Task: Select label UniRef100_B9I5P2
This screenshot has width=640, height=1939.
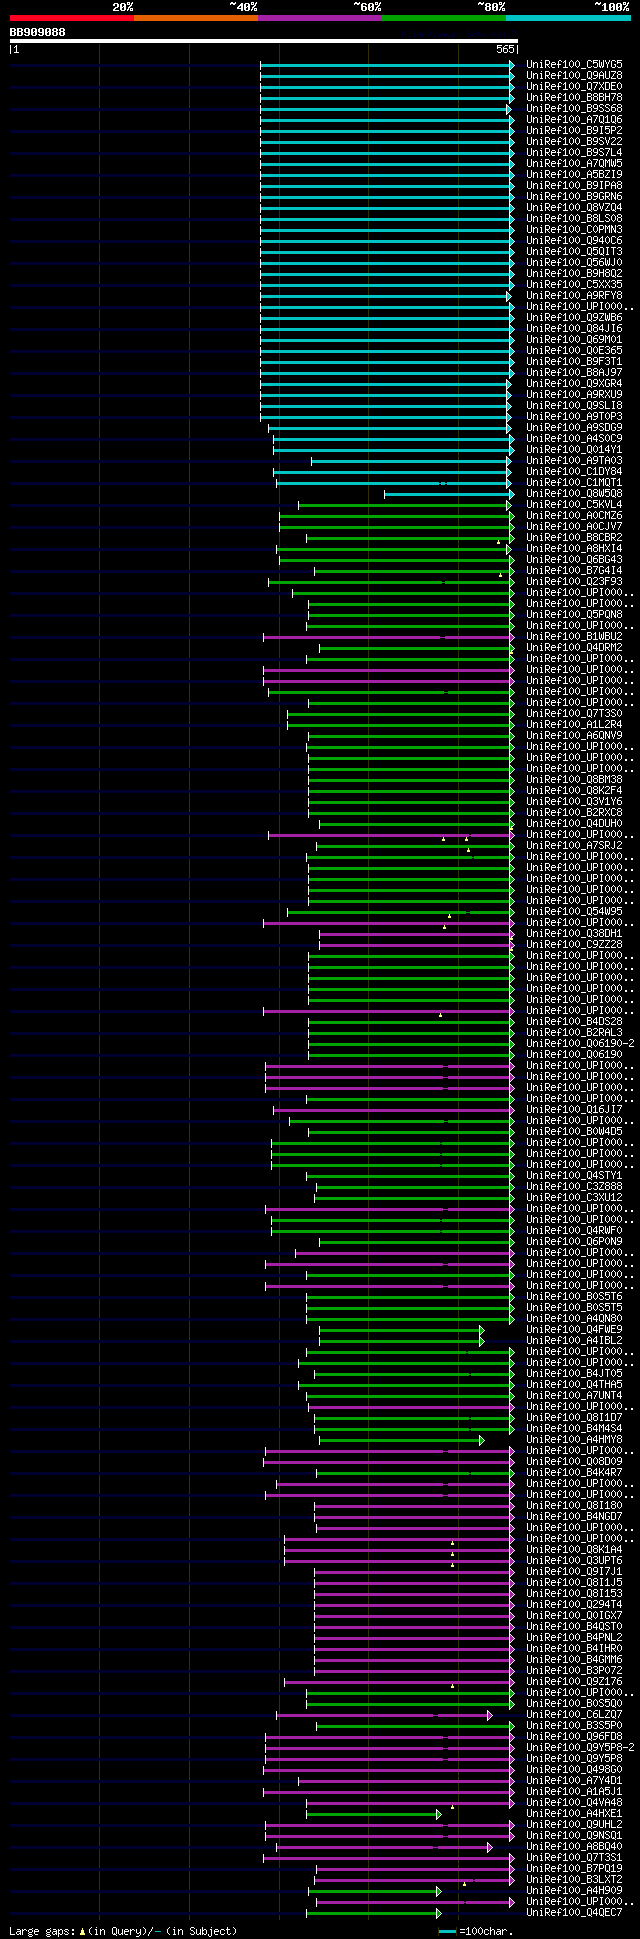Action: (574, 130)
